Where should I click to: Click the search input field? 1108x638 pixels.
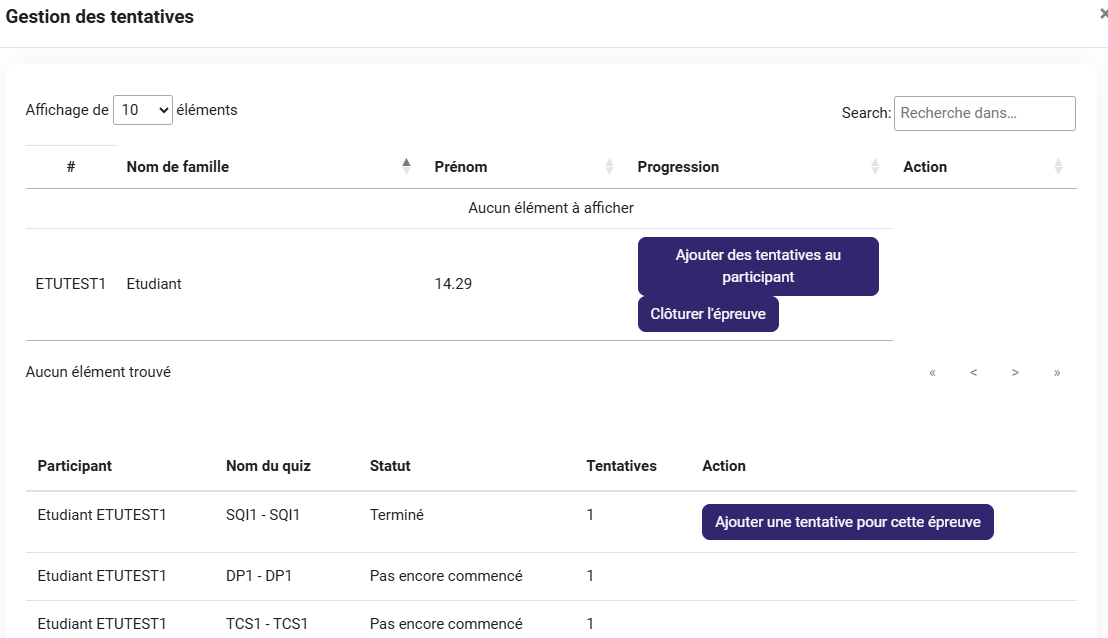coord(984,113)
